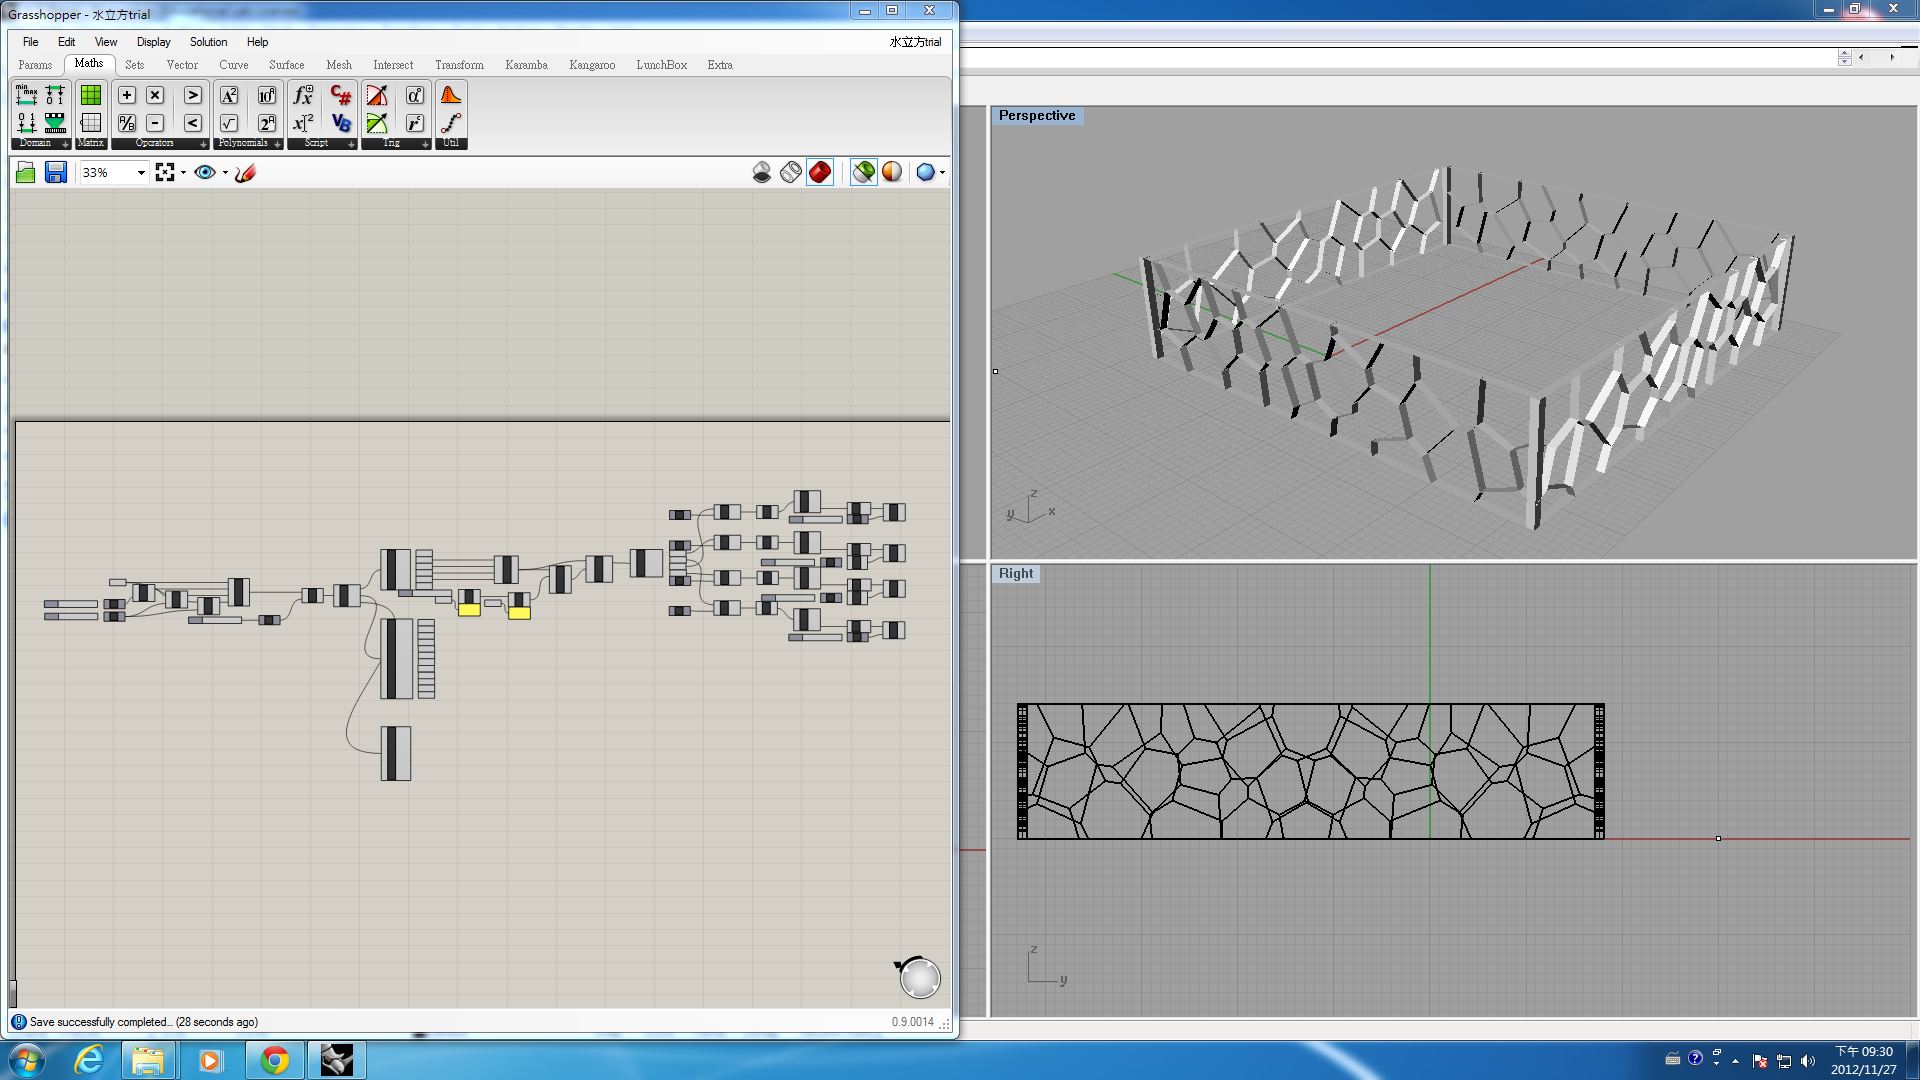
Task: Click the orange-white document quality sphere
Action: (x=892, y=173)
